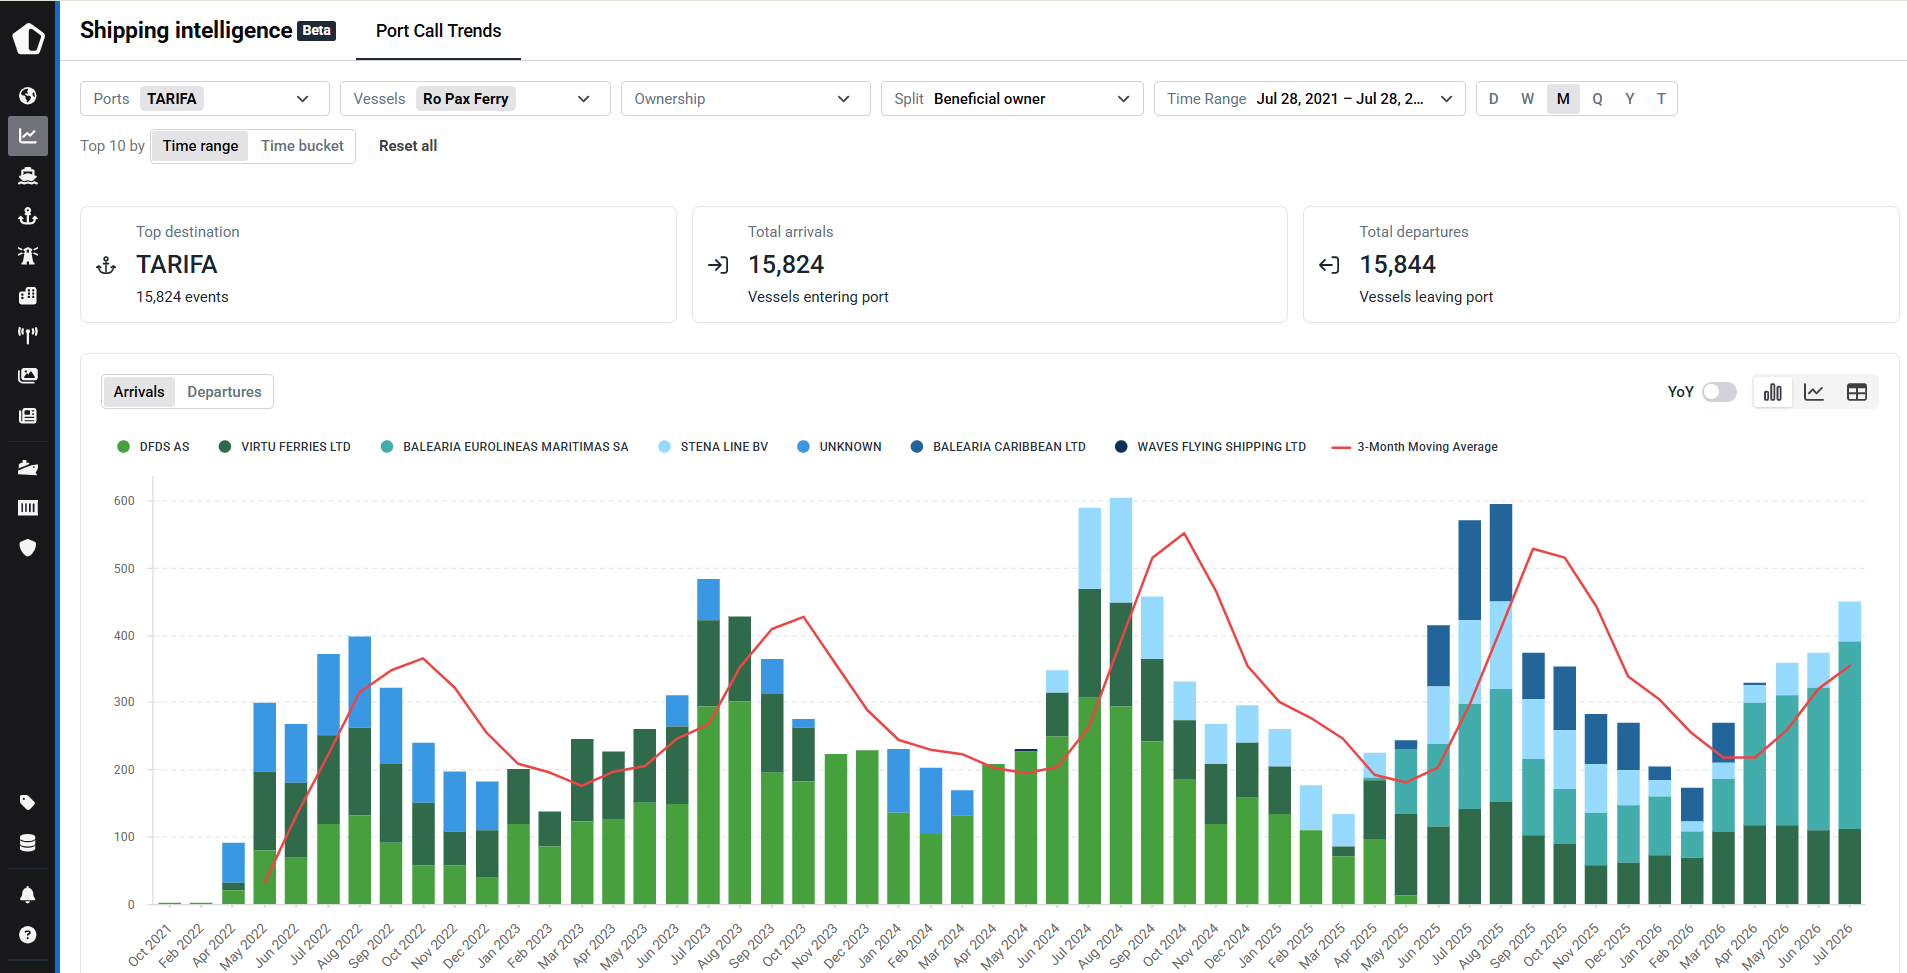The width and height of the screenshot is (1907, 973).
Task: Switch to table view
Action: (x=1857, y=392)
